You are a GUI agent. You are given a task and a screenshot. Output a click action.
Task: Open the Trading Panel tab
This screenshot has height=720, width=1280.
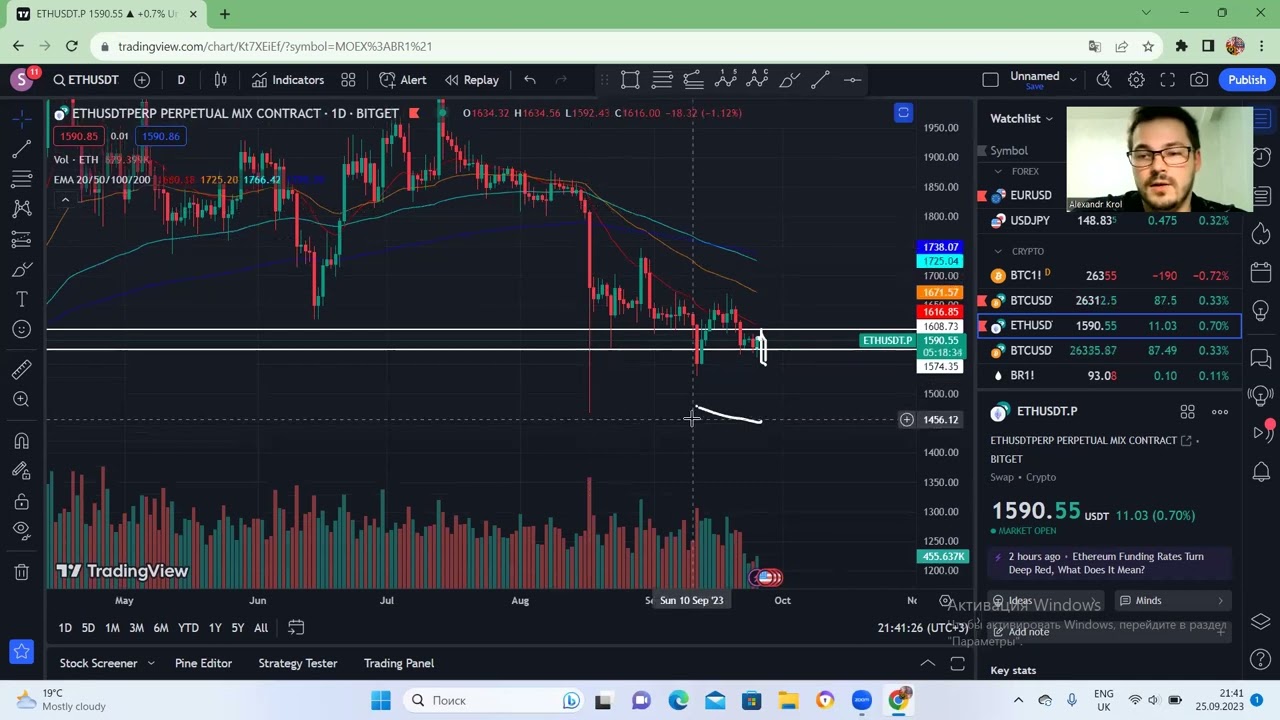[x=399, y=663]
